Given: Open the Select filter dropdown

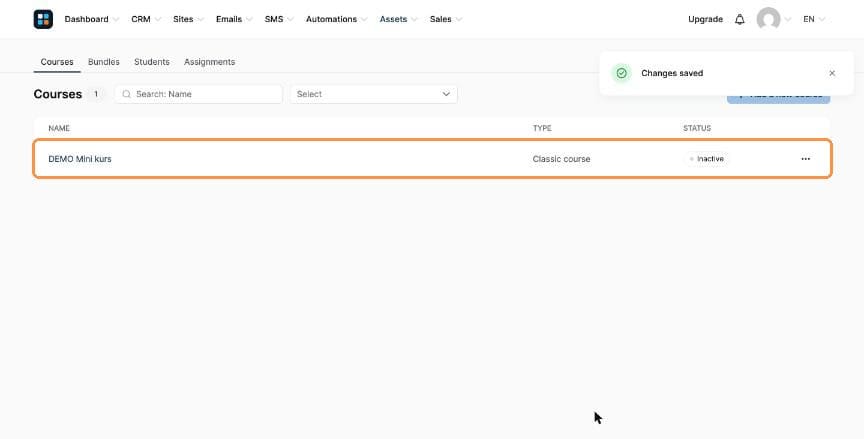Looking at the screenshot, I should click(374, 94).
